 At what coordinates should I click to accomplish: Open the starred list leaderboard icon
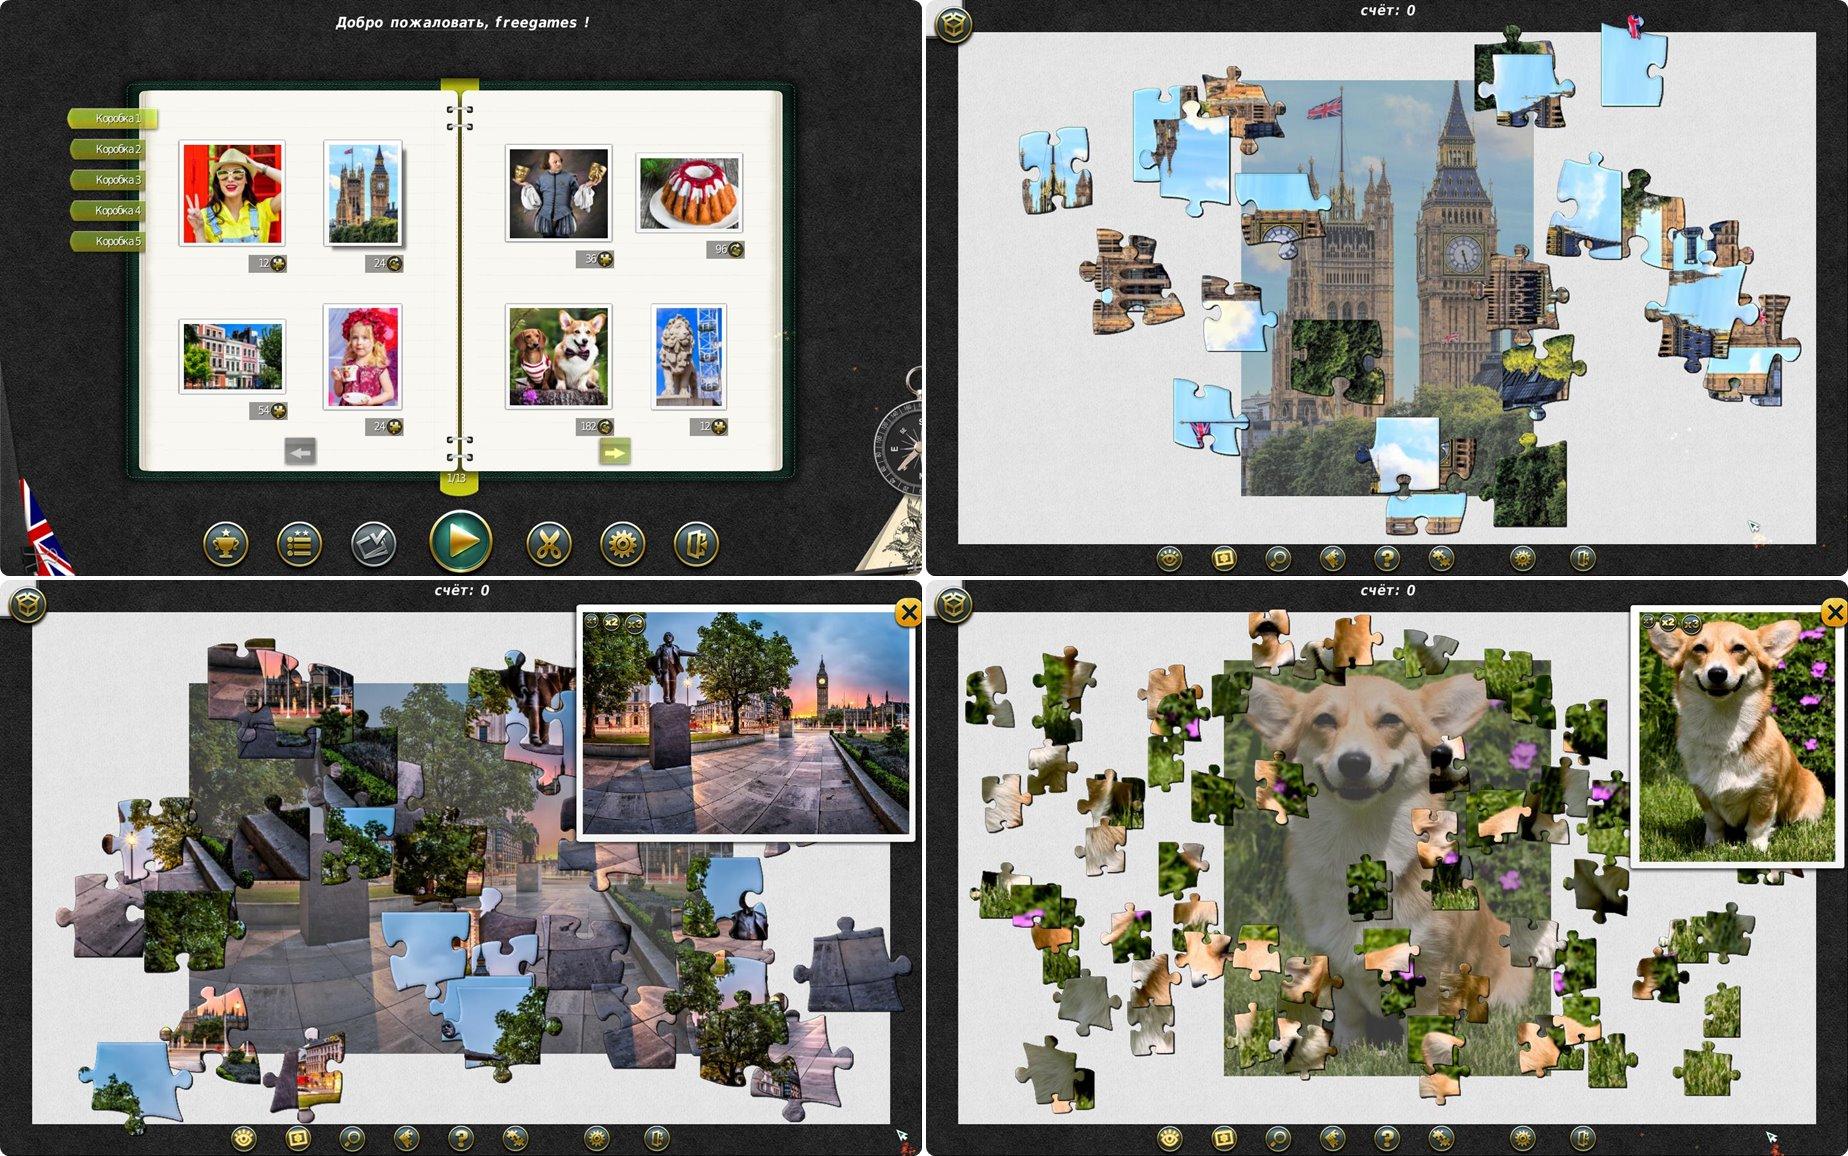click(299, 545)
